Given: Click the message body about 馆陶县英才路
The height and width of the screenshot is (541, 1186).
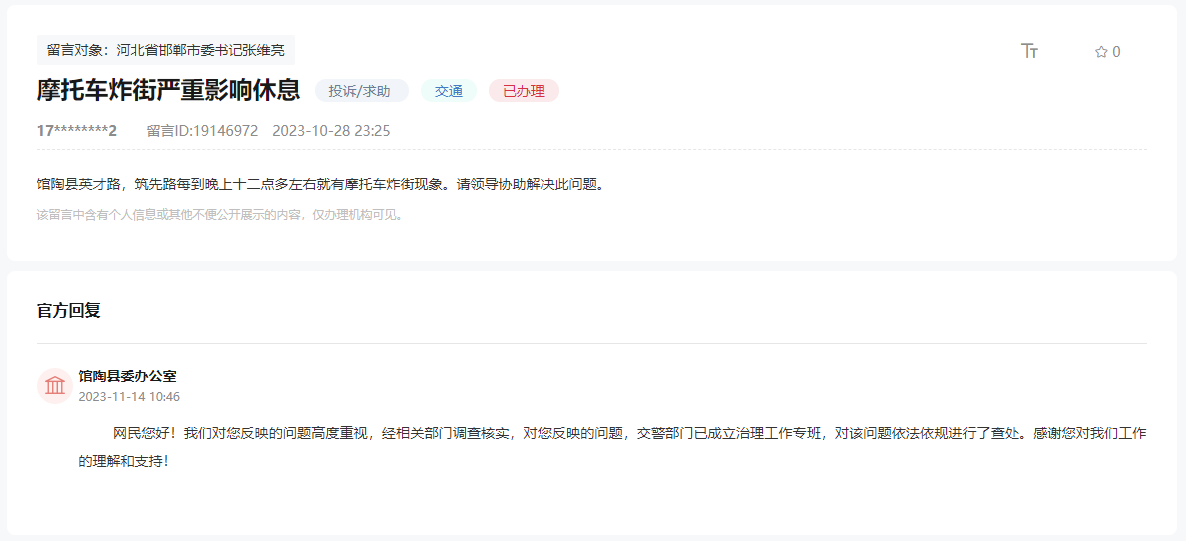Looking at the screenshot, I should click(x=321, y=184).
